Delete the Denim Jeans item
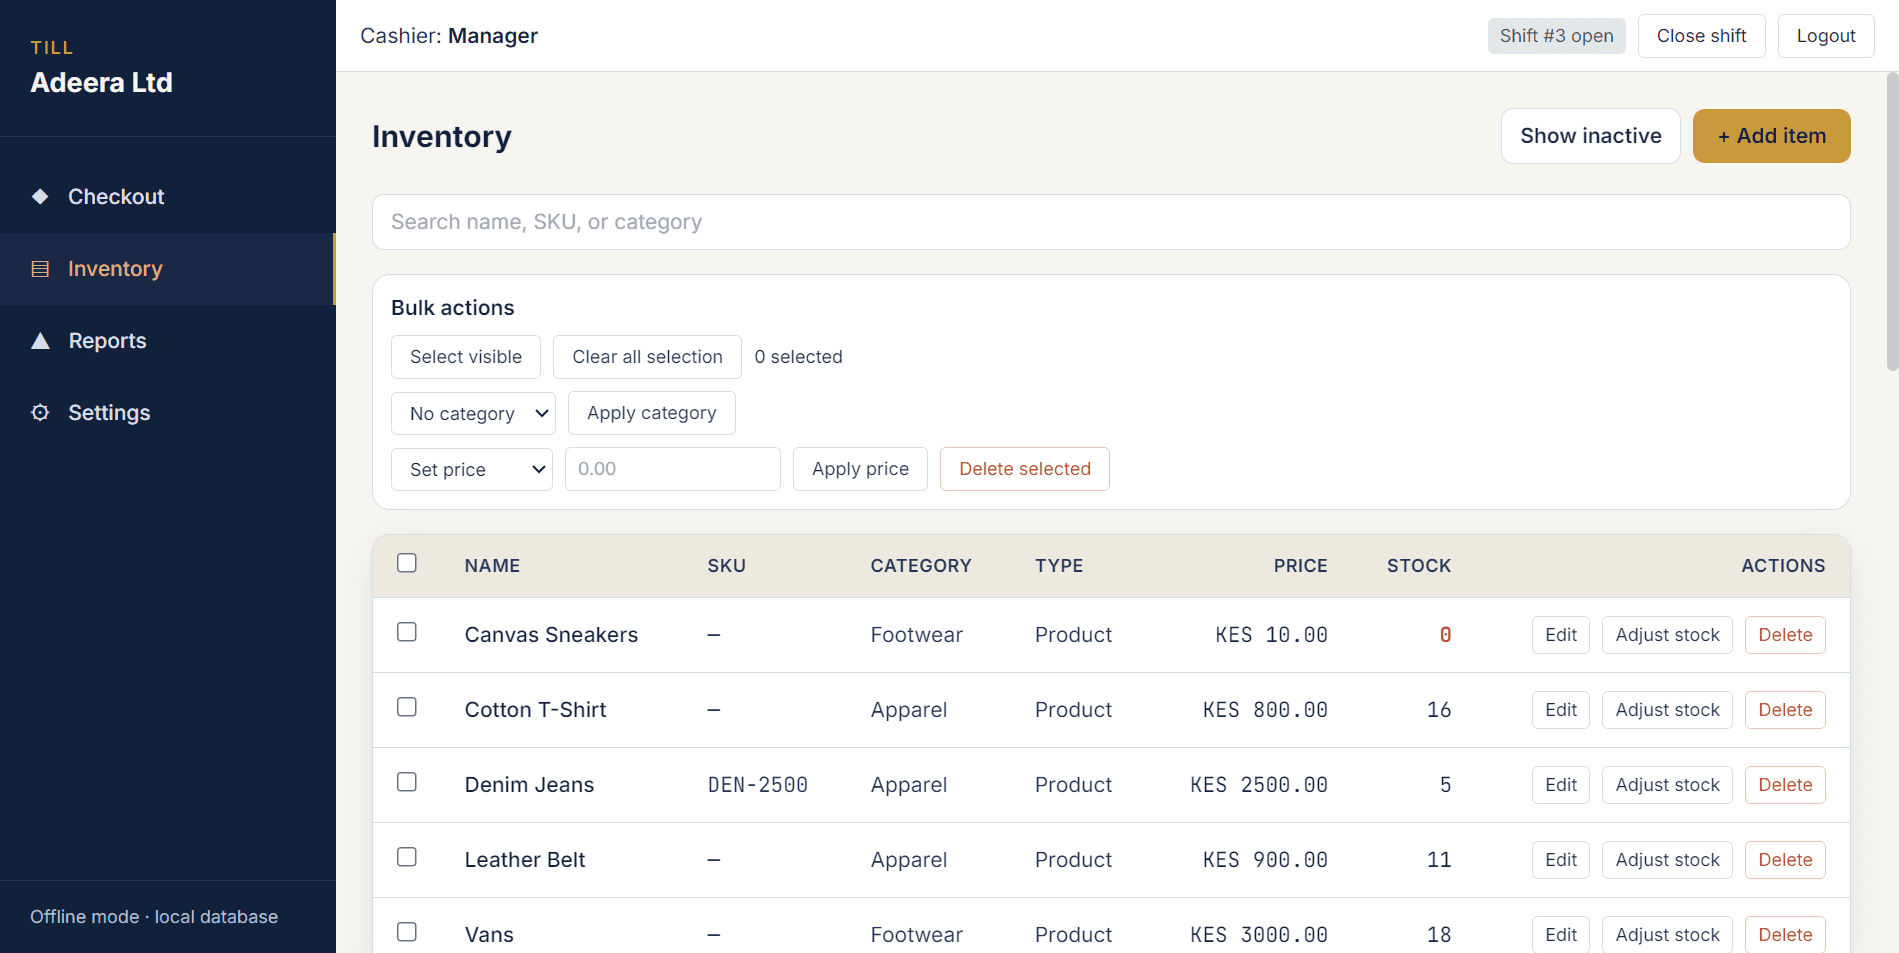 pos(1785,785)
